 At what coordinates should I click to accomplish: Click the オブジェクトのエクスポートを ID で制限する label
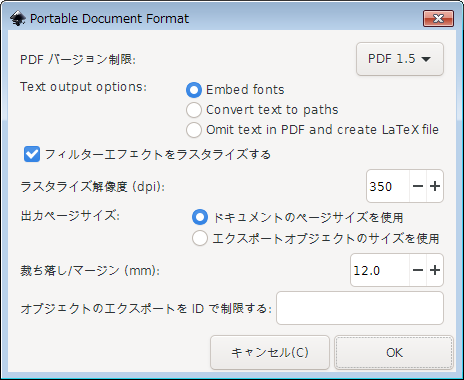(146, 308)
